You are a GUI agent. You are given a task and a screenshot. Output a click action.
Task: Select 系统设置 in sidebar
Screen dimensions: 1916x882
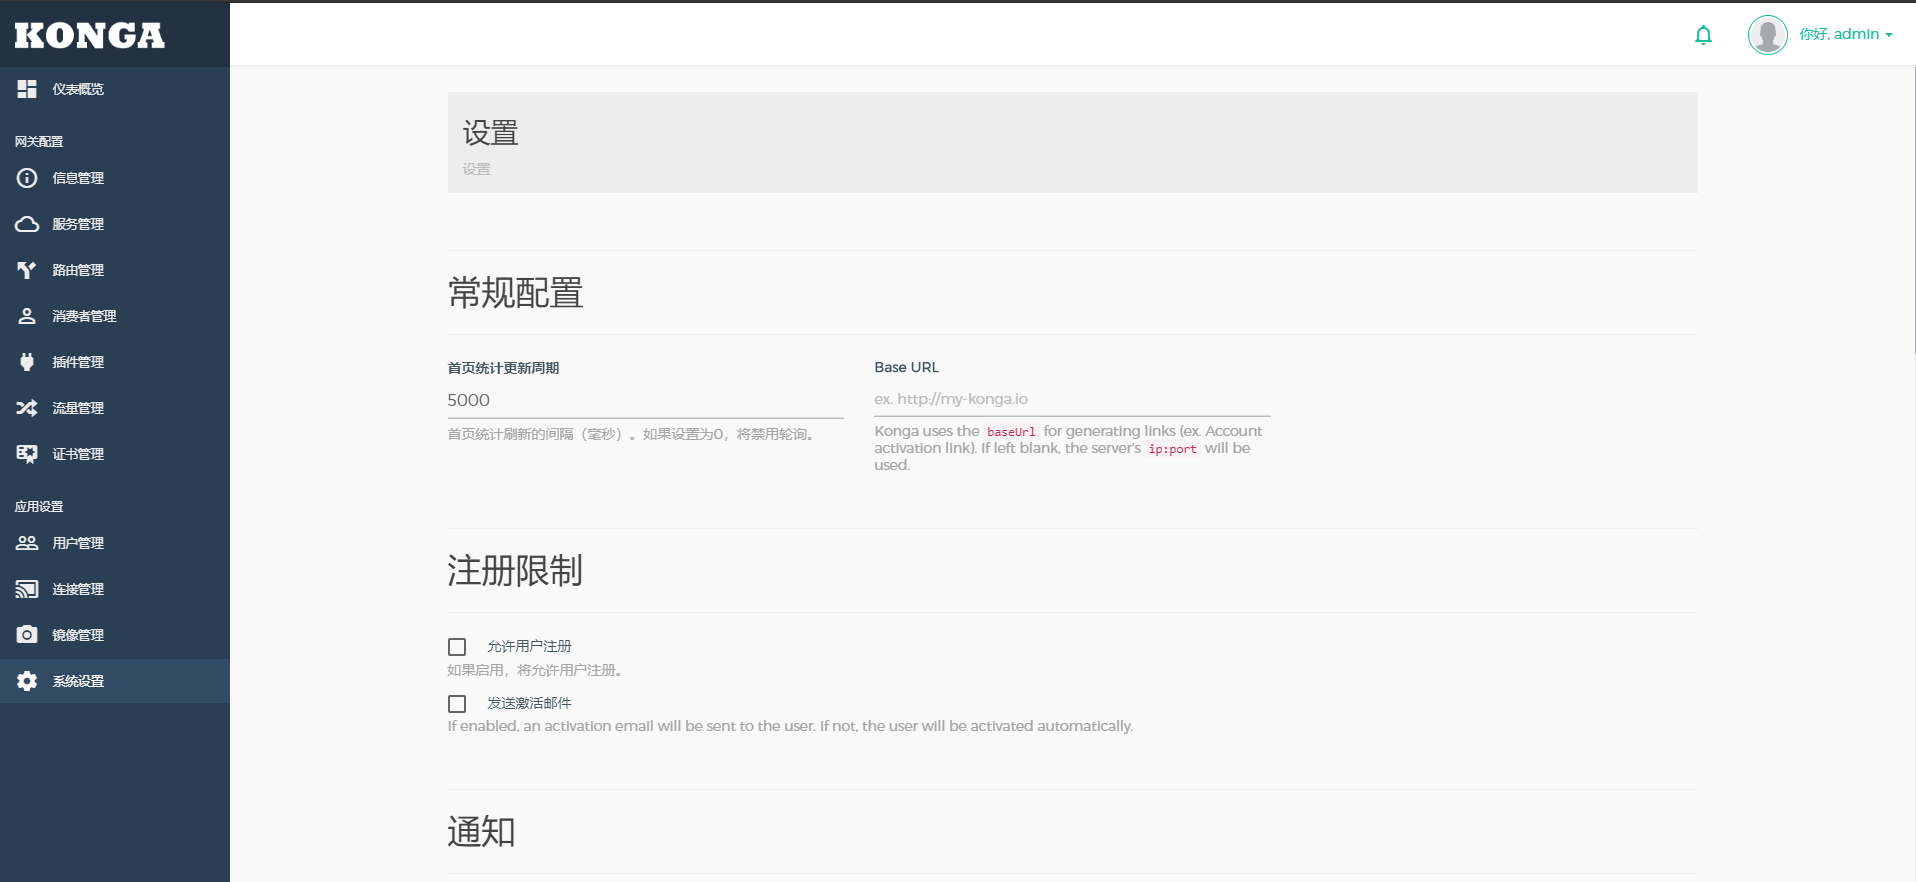click(78, 681)
